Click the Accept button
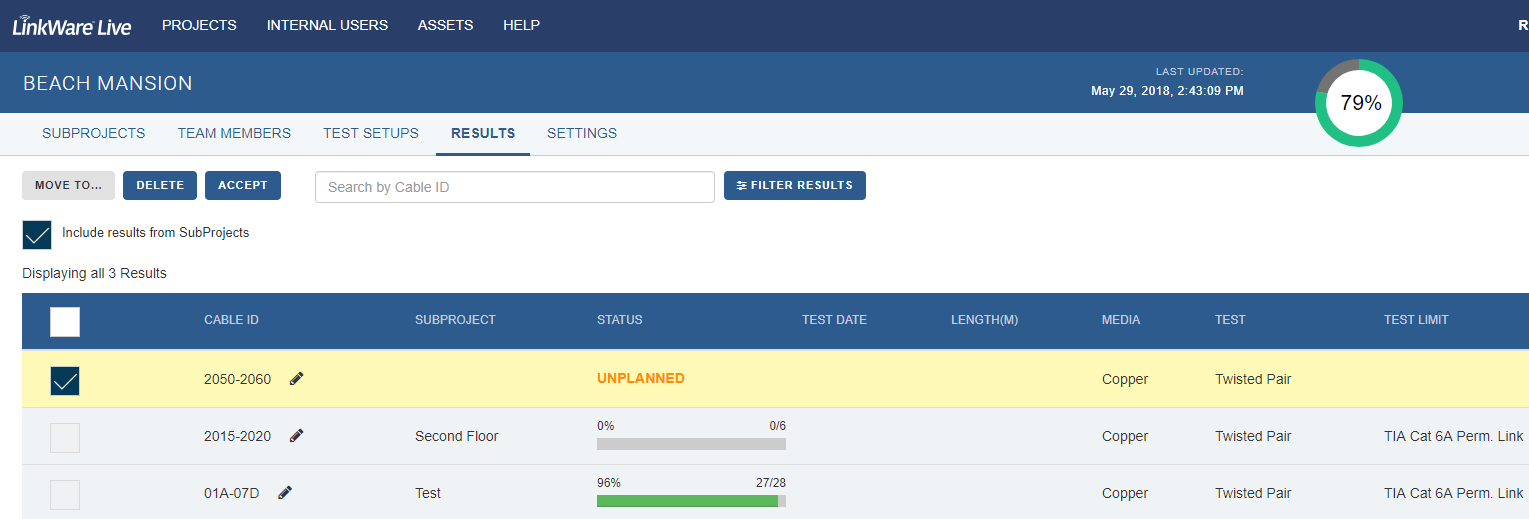 point(243,185)
